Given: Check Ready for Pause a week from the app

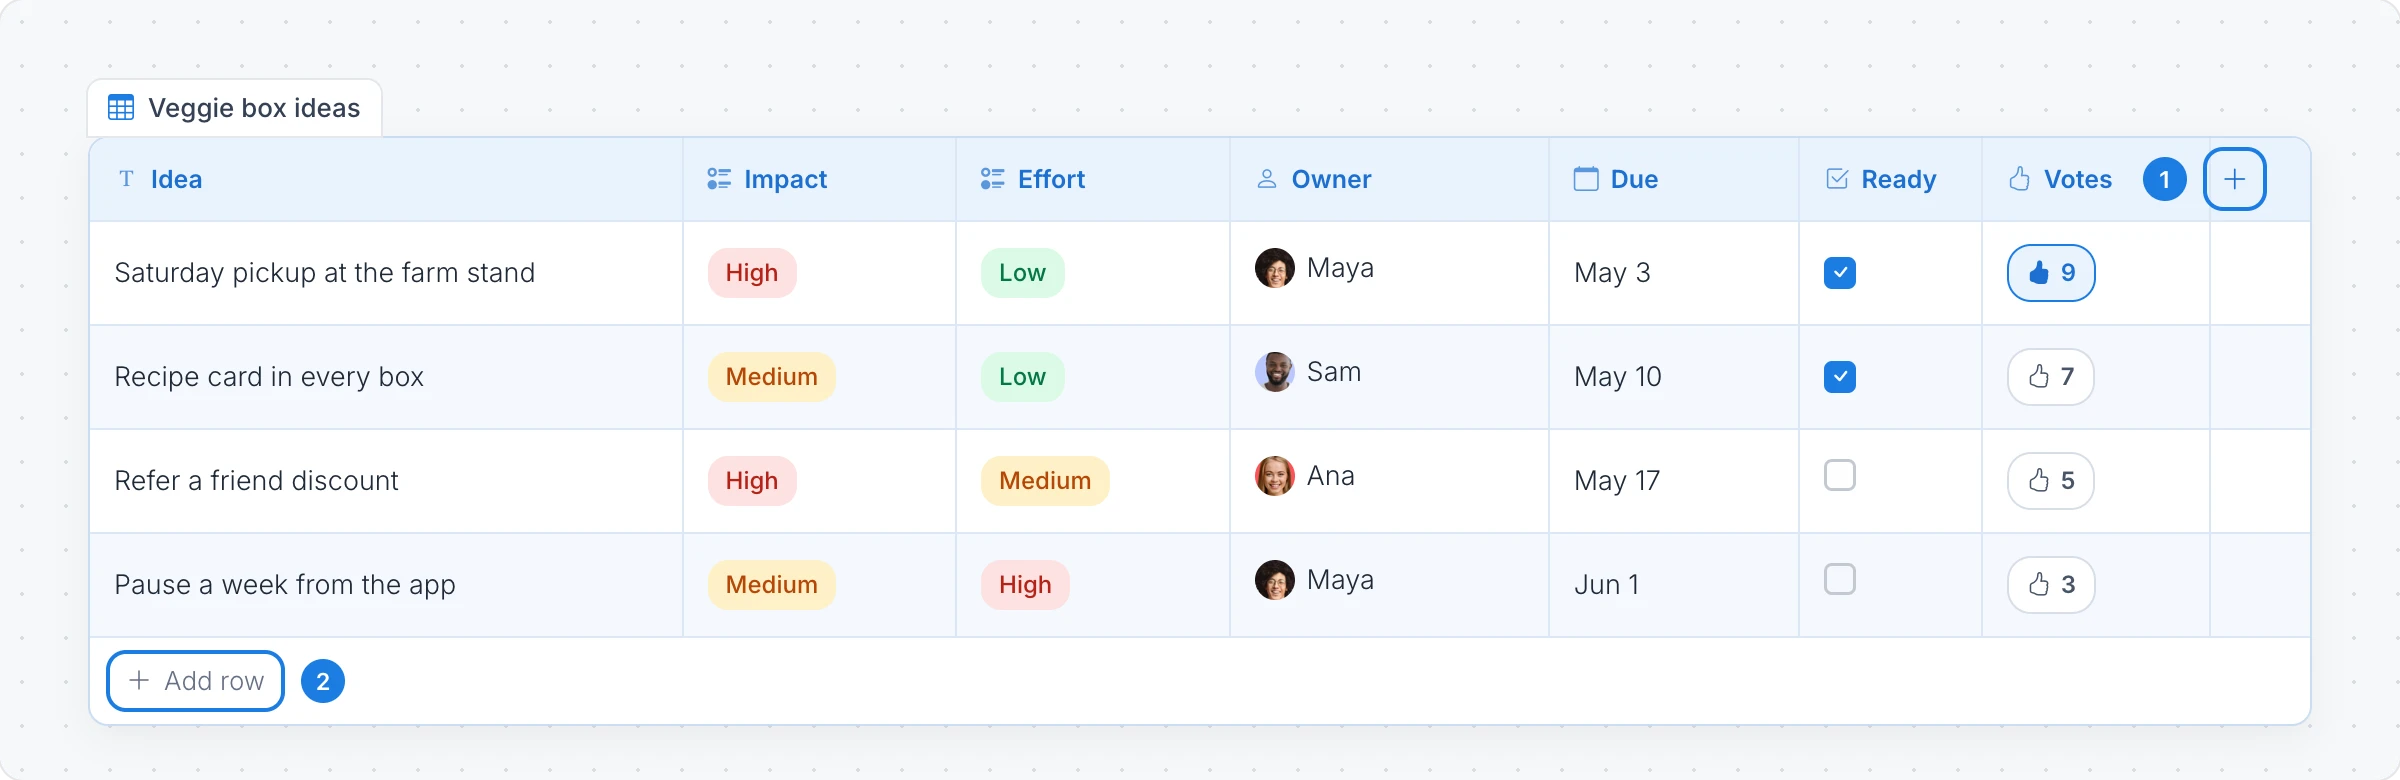Looking at the screenshot, I should point(1840,579).
